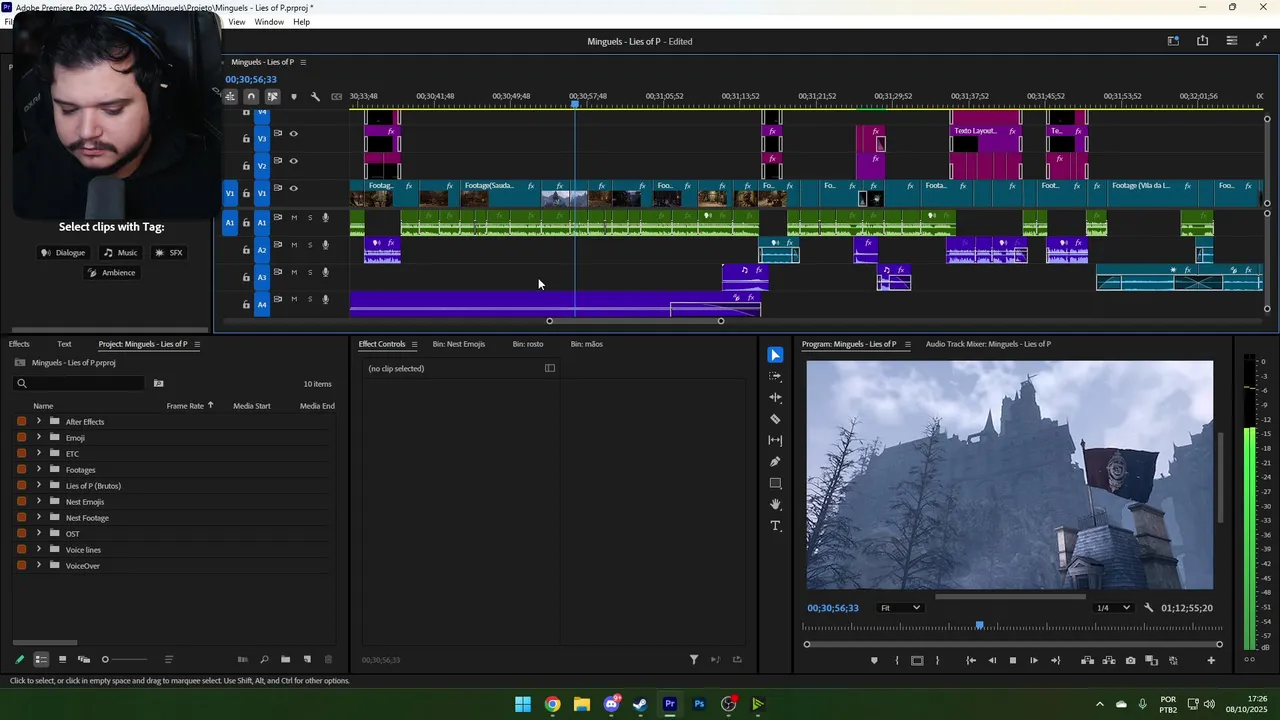Step forward one frame
This screenshot has height=720, width=1280.
1034,660
